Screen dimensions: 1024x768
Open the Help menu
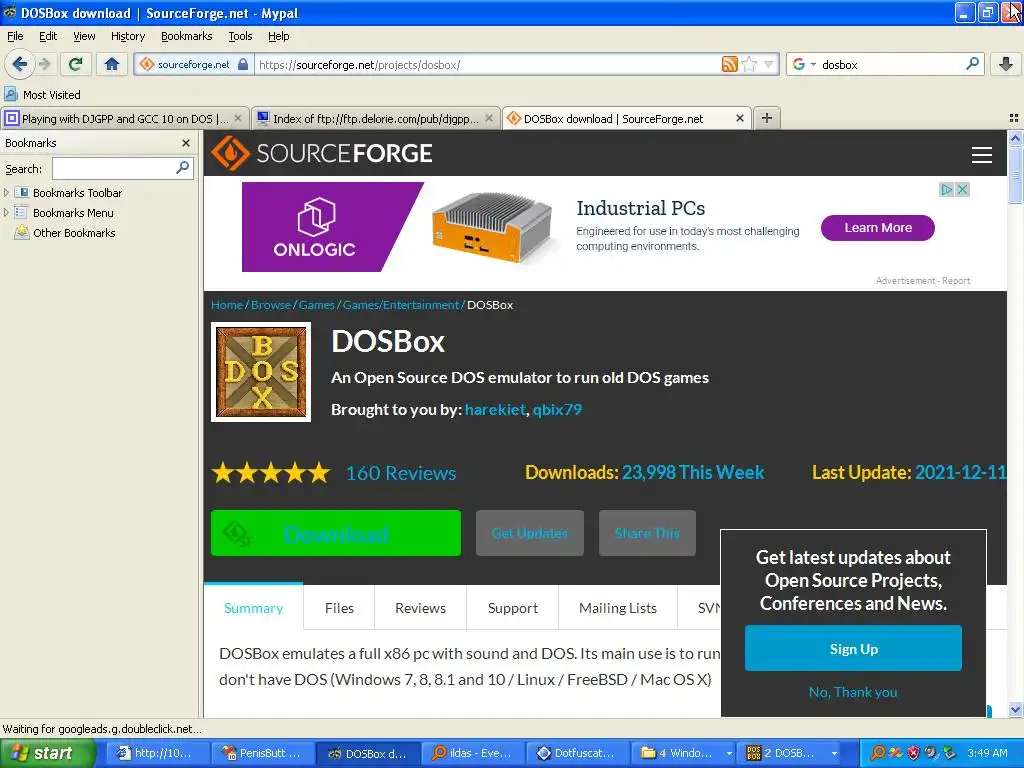click(278, 36)
